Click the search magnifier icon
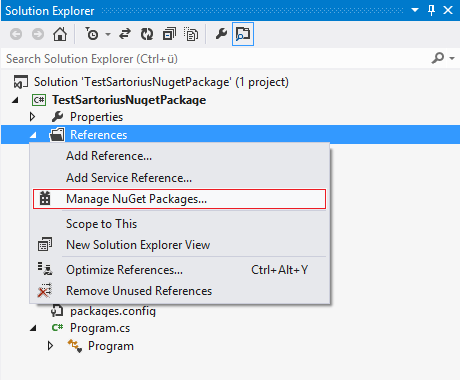The height and width of the screenshot is (380, 460). click(438, 58)
